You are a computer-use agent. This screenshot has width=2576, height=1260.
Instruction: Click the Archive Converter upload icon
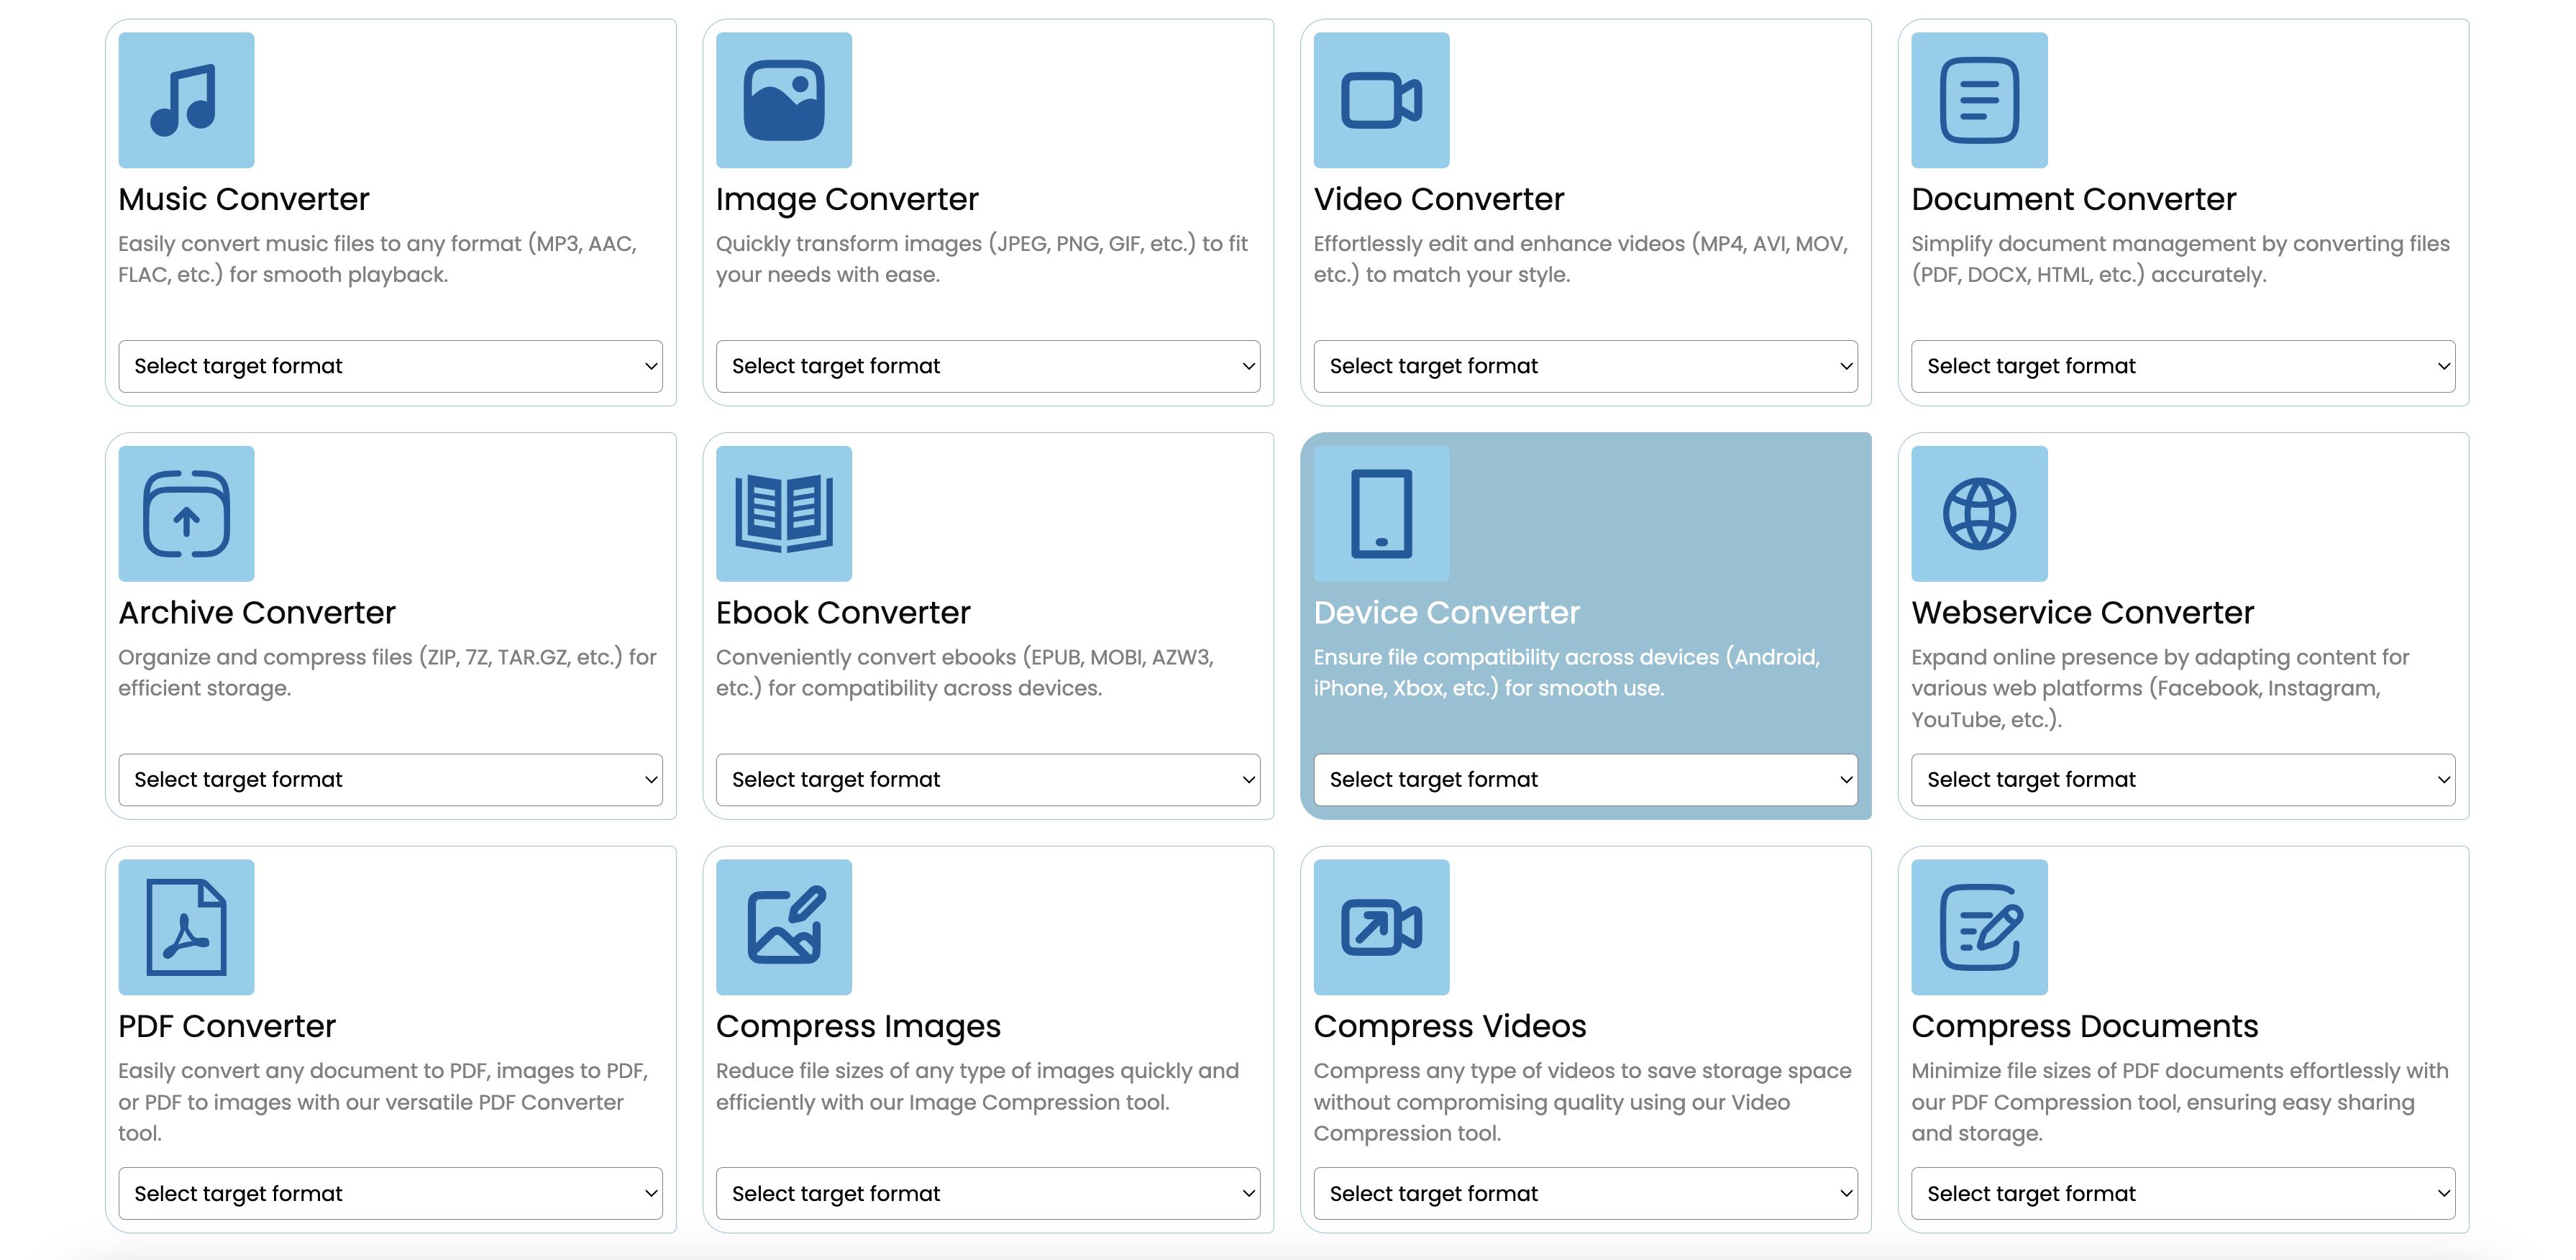click(x=186, y=514)
